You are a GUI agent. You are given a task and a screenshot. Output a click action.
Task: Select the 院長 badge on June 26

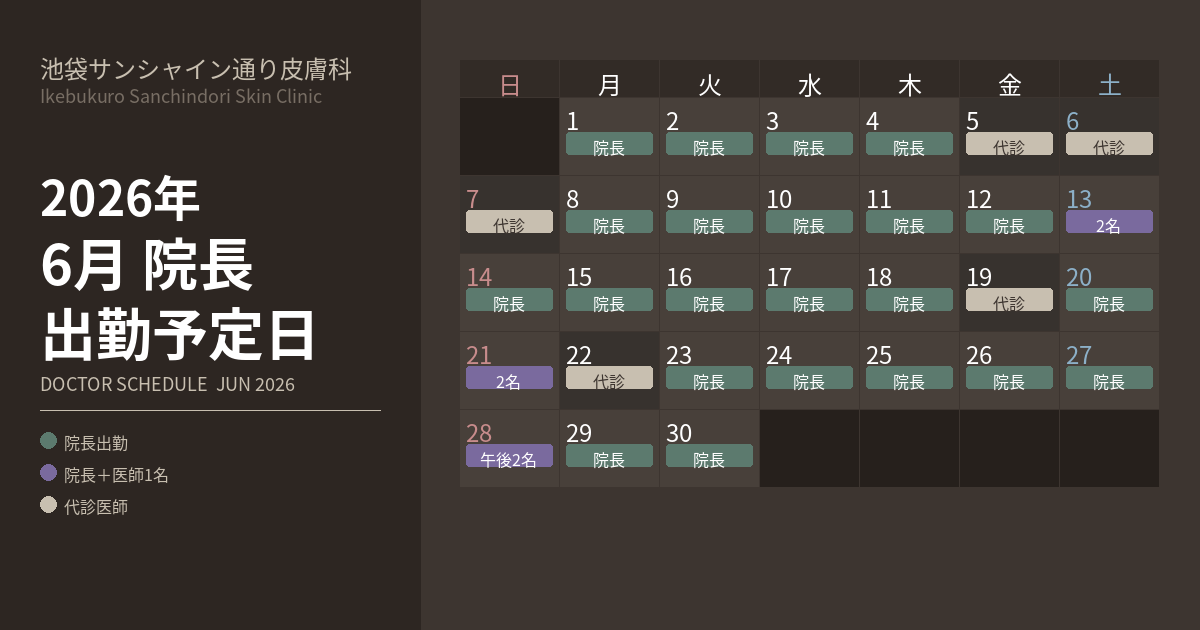click(x=1009, y=378)
